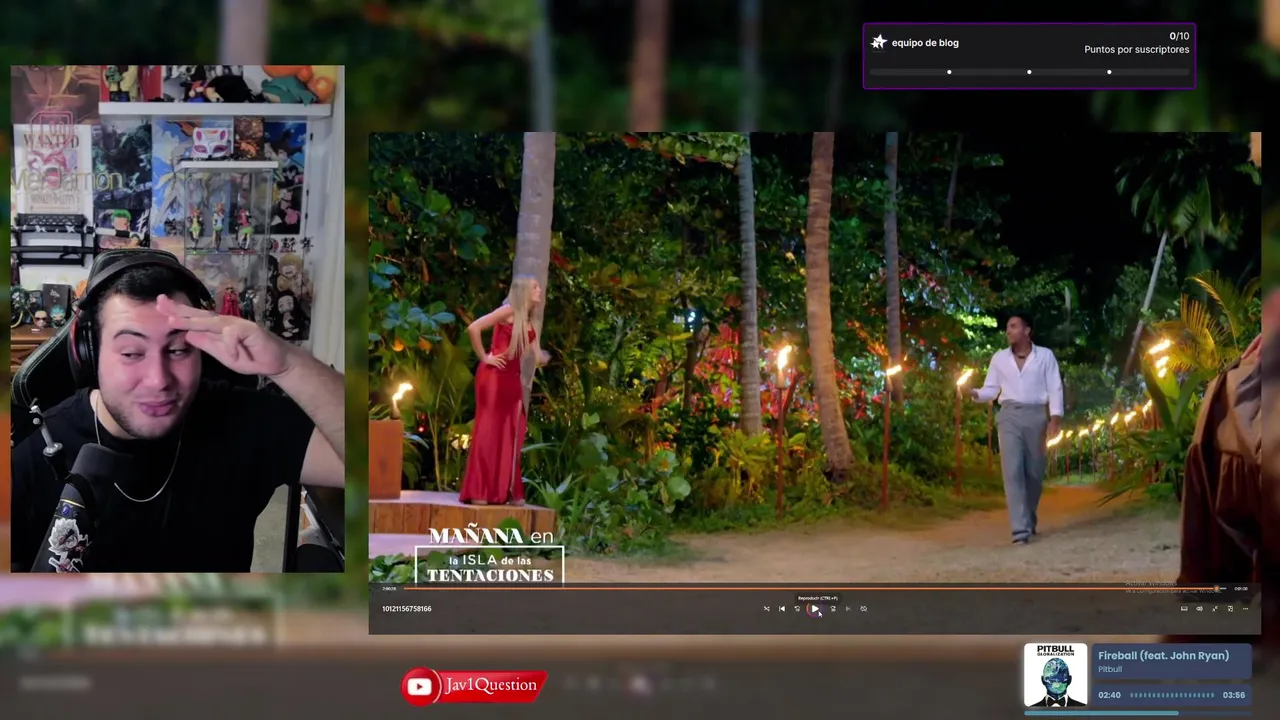Toggle repeat mode in the video player
The image size is (1280, 720).
click(864, 609)
